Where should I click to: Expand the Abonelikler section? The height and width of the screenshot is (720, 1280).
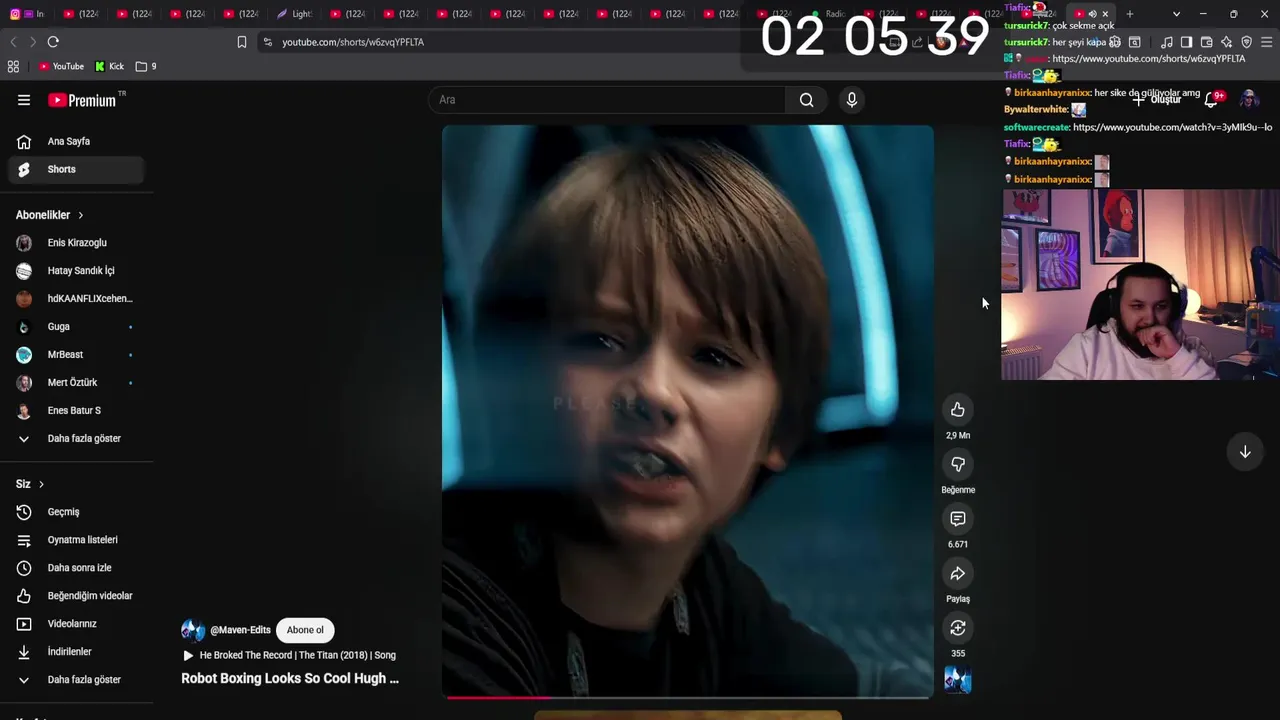50,215
